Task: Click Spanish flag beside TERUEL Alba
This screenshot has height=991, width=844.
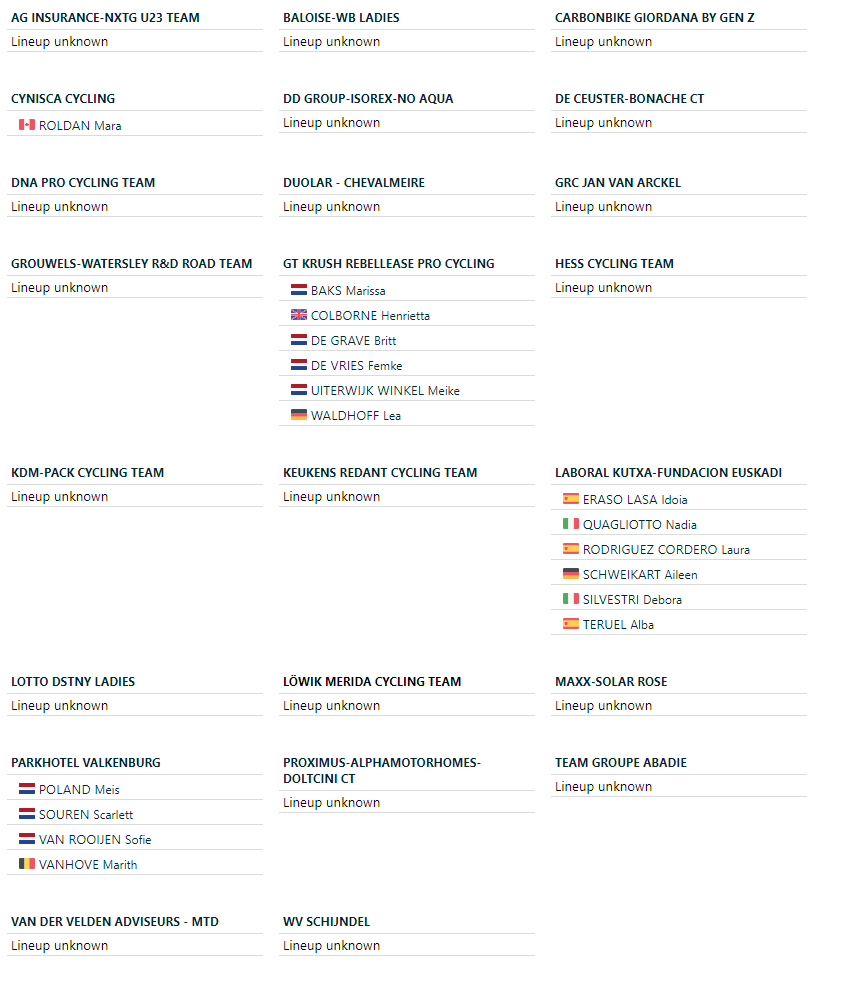Action: coord(570,623)
